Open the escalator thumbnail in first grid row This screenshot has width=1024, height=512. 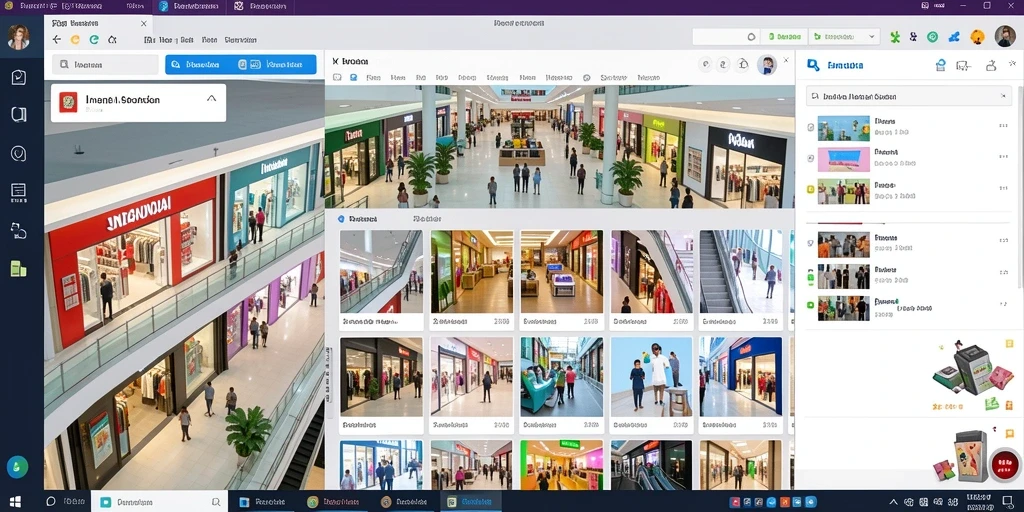(741, 271)
